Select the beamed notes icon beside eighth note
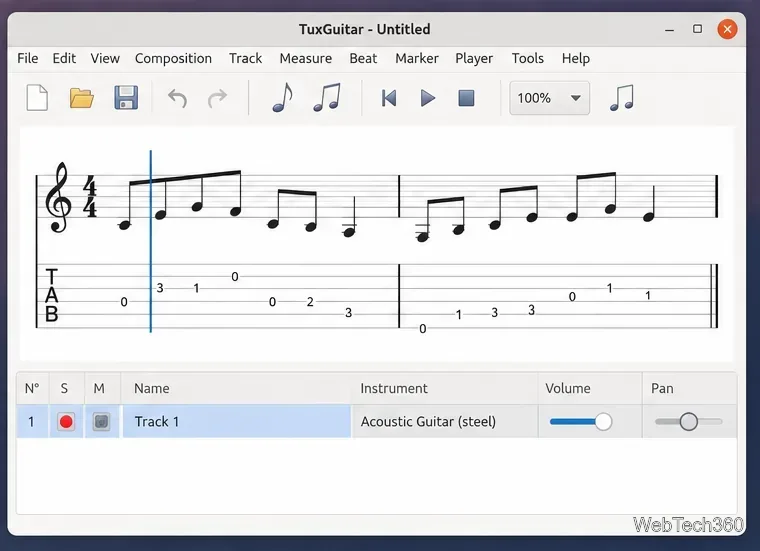Image resolution: width=760 pixels, height=551 pixels. 327,98
